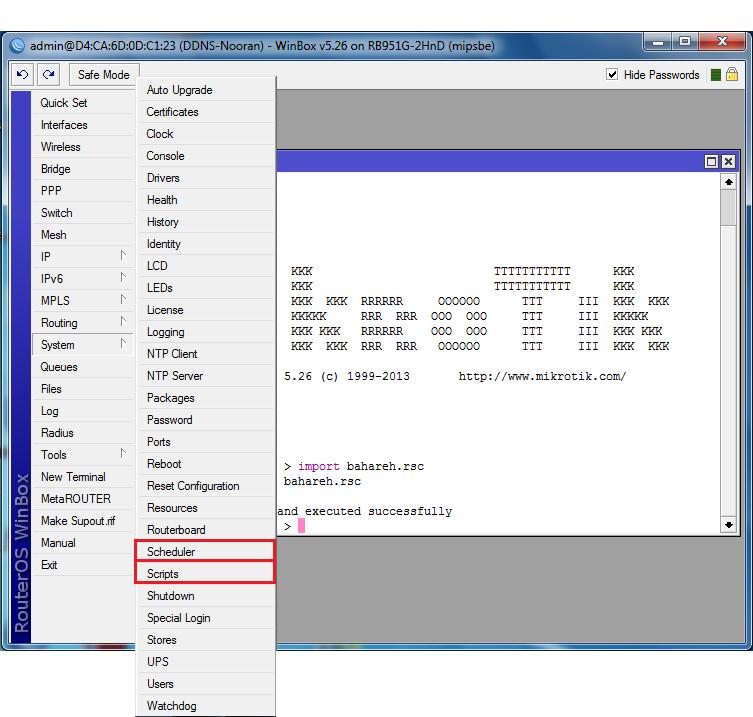Open the Switch menu
The image size is (753, 717).
tap(83, 213)
